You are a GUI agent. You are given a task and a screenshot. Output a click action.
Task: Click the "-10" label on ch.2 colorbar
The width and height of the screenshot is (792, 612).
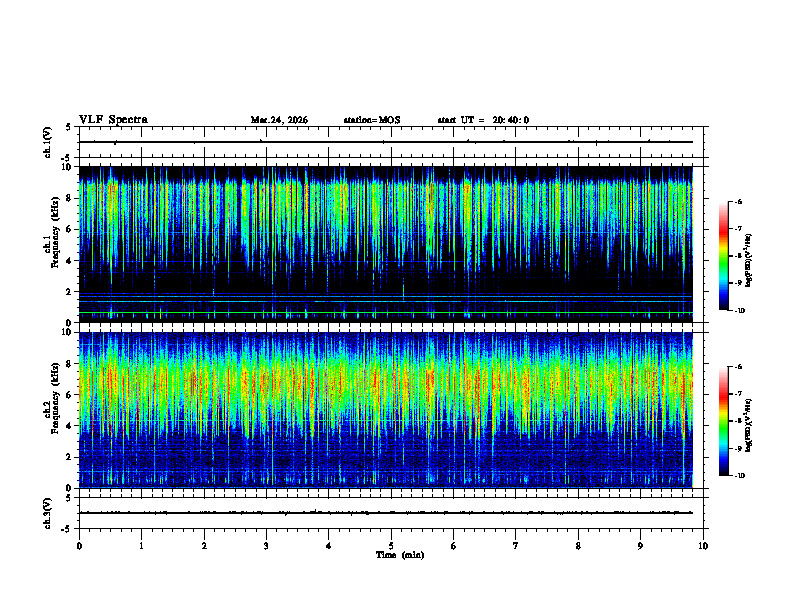pos(739,476)
